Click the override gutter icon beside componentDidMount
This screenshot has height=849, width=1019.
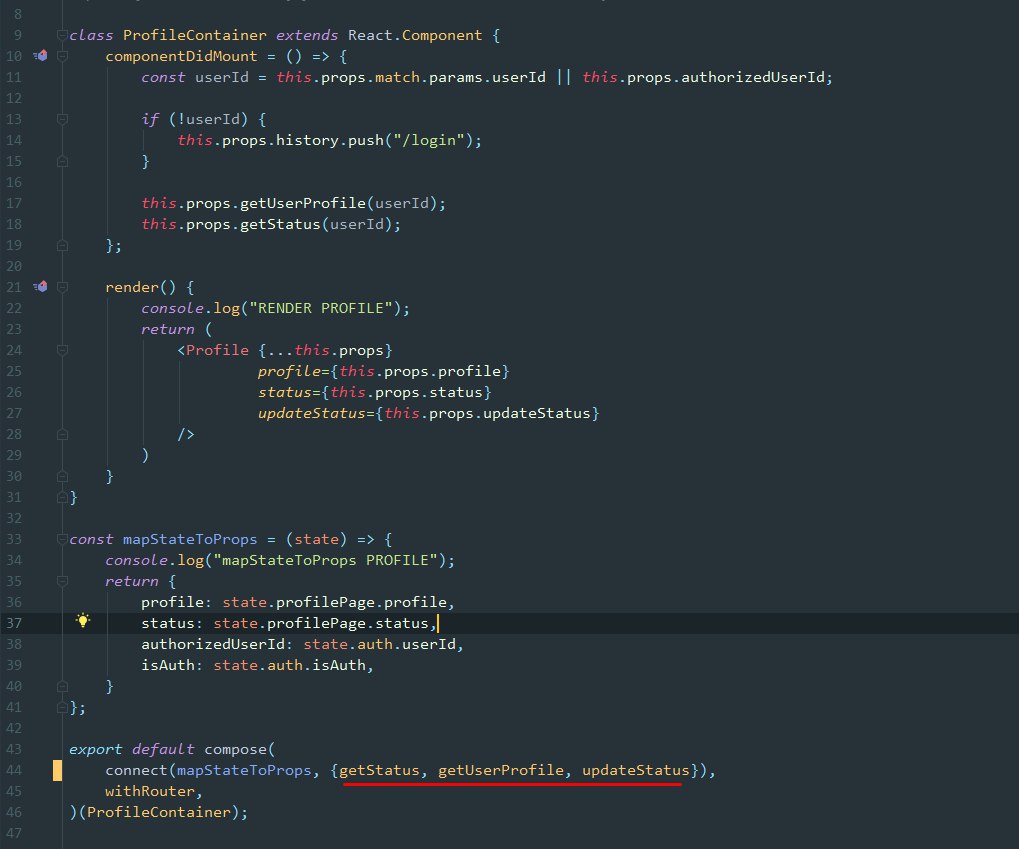tap(40, 56)
